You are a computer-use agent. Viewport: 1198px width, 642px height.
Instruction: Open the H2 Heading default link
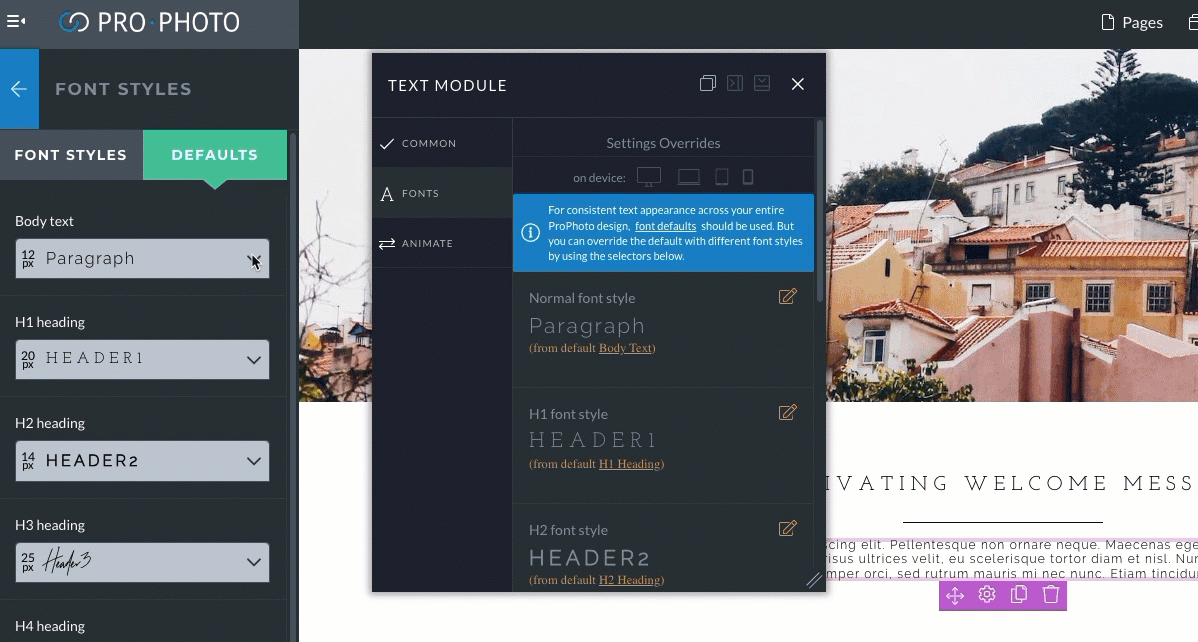(630, 580)
